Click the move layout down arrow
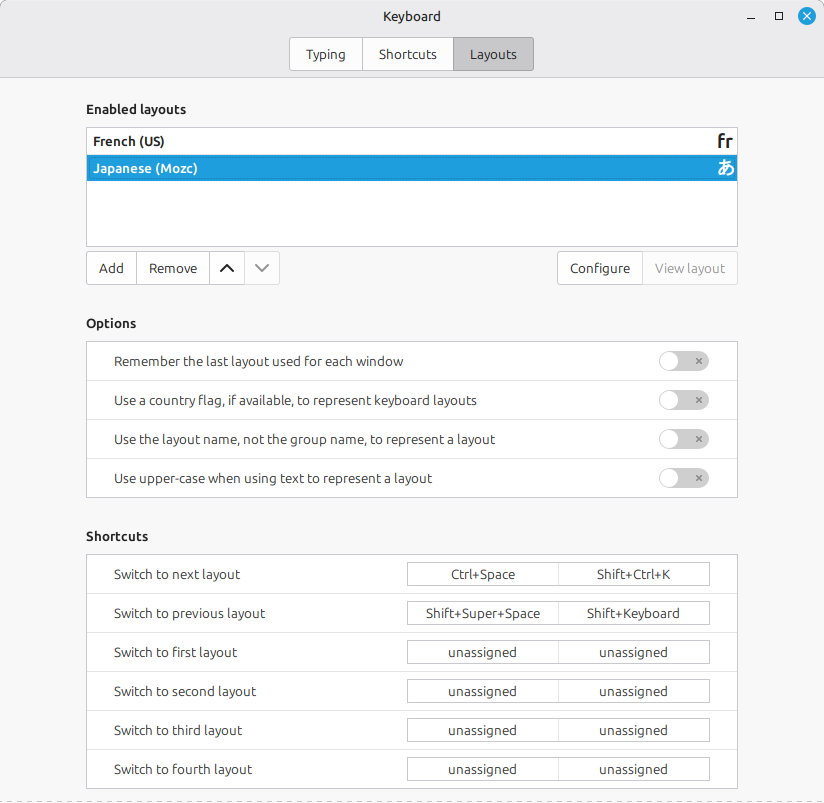The image size is (824, 803). click(262, 268)
